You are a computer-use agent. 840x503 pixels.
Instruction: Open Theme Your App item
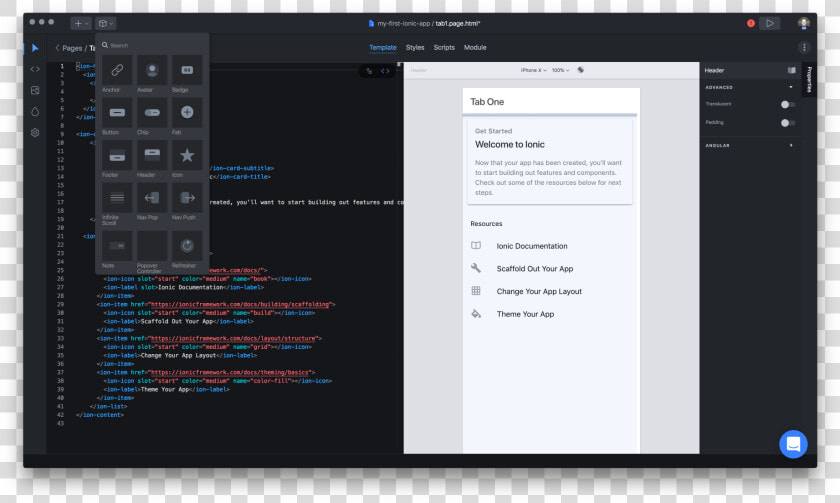click(551, 314)
